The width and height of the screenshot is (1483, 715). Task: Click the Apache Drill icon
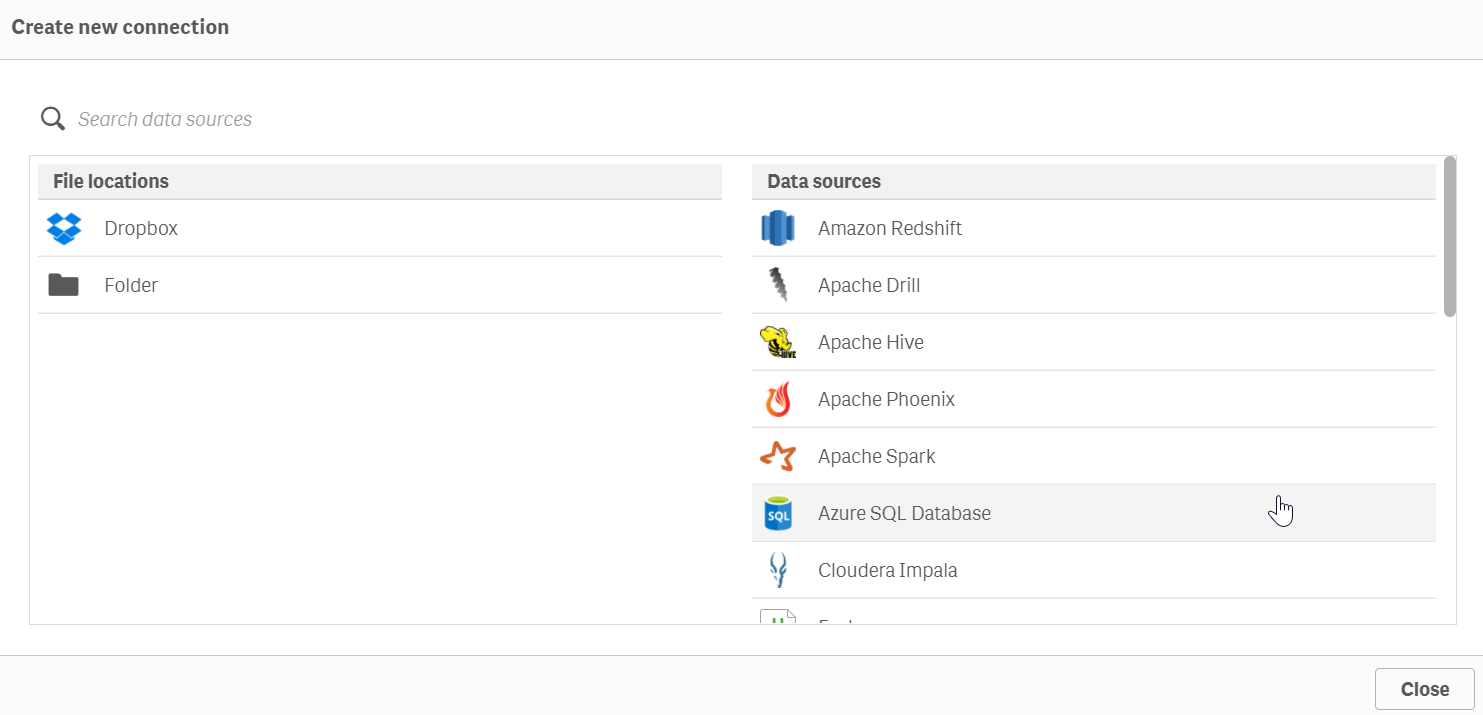777,285
